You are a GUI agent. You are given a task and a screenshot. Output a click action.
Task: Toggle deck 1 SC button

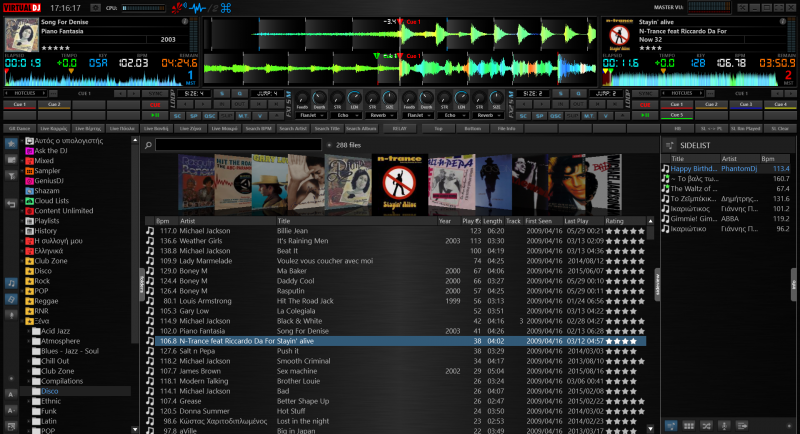tap(177, 116)
